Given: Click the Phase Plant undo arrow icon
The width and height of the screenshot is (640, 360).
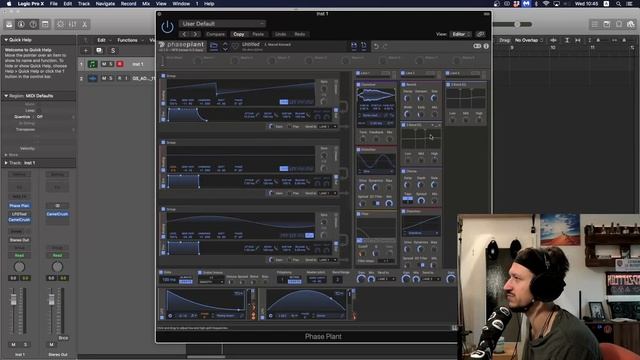Looking at the screenshot, I should tap(376, 46).
